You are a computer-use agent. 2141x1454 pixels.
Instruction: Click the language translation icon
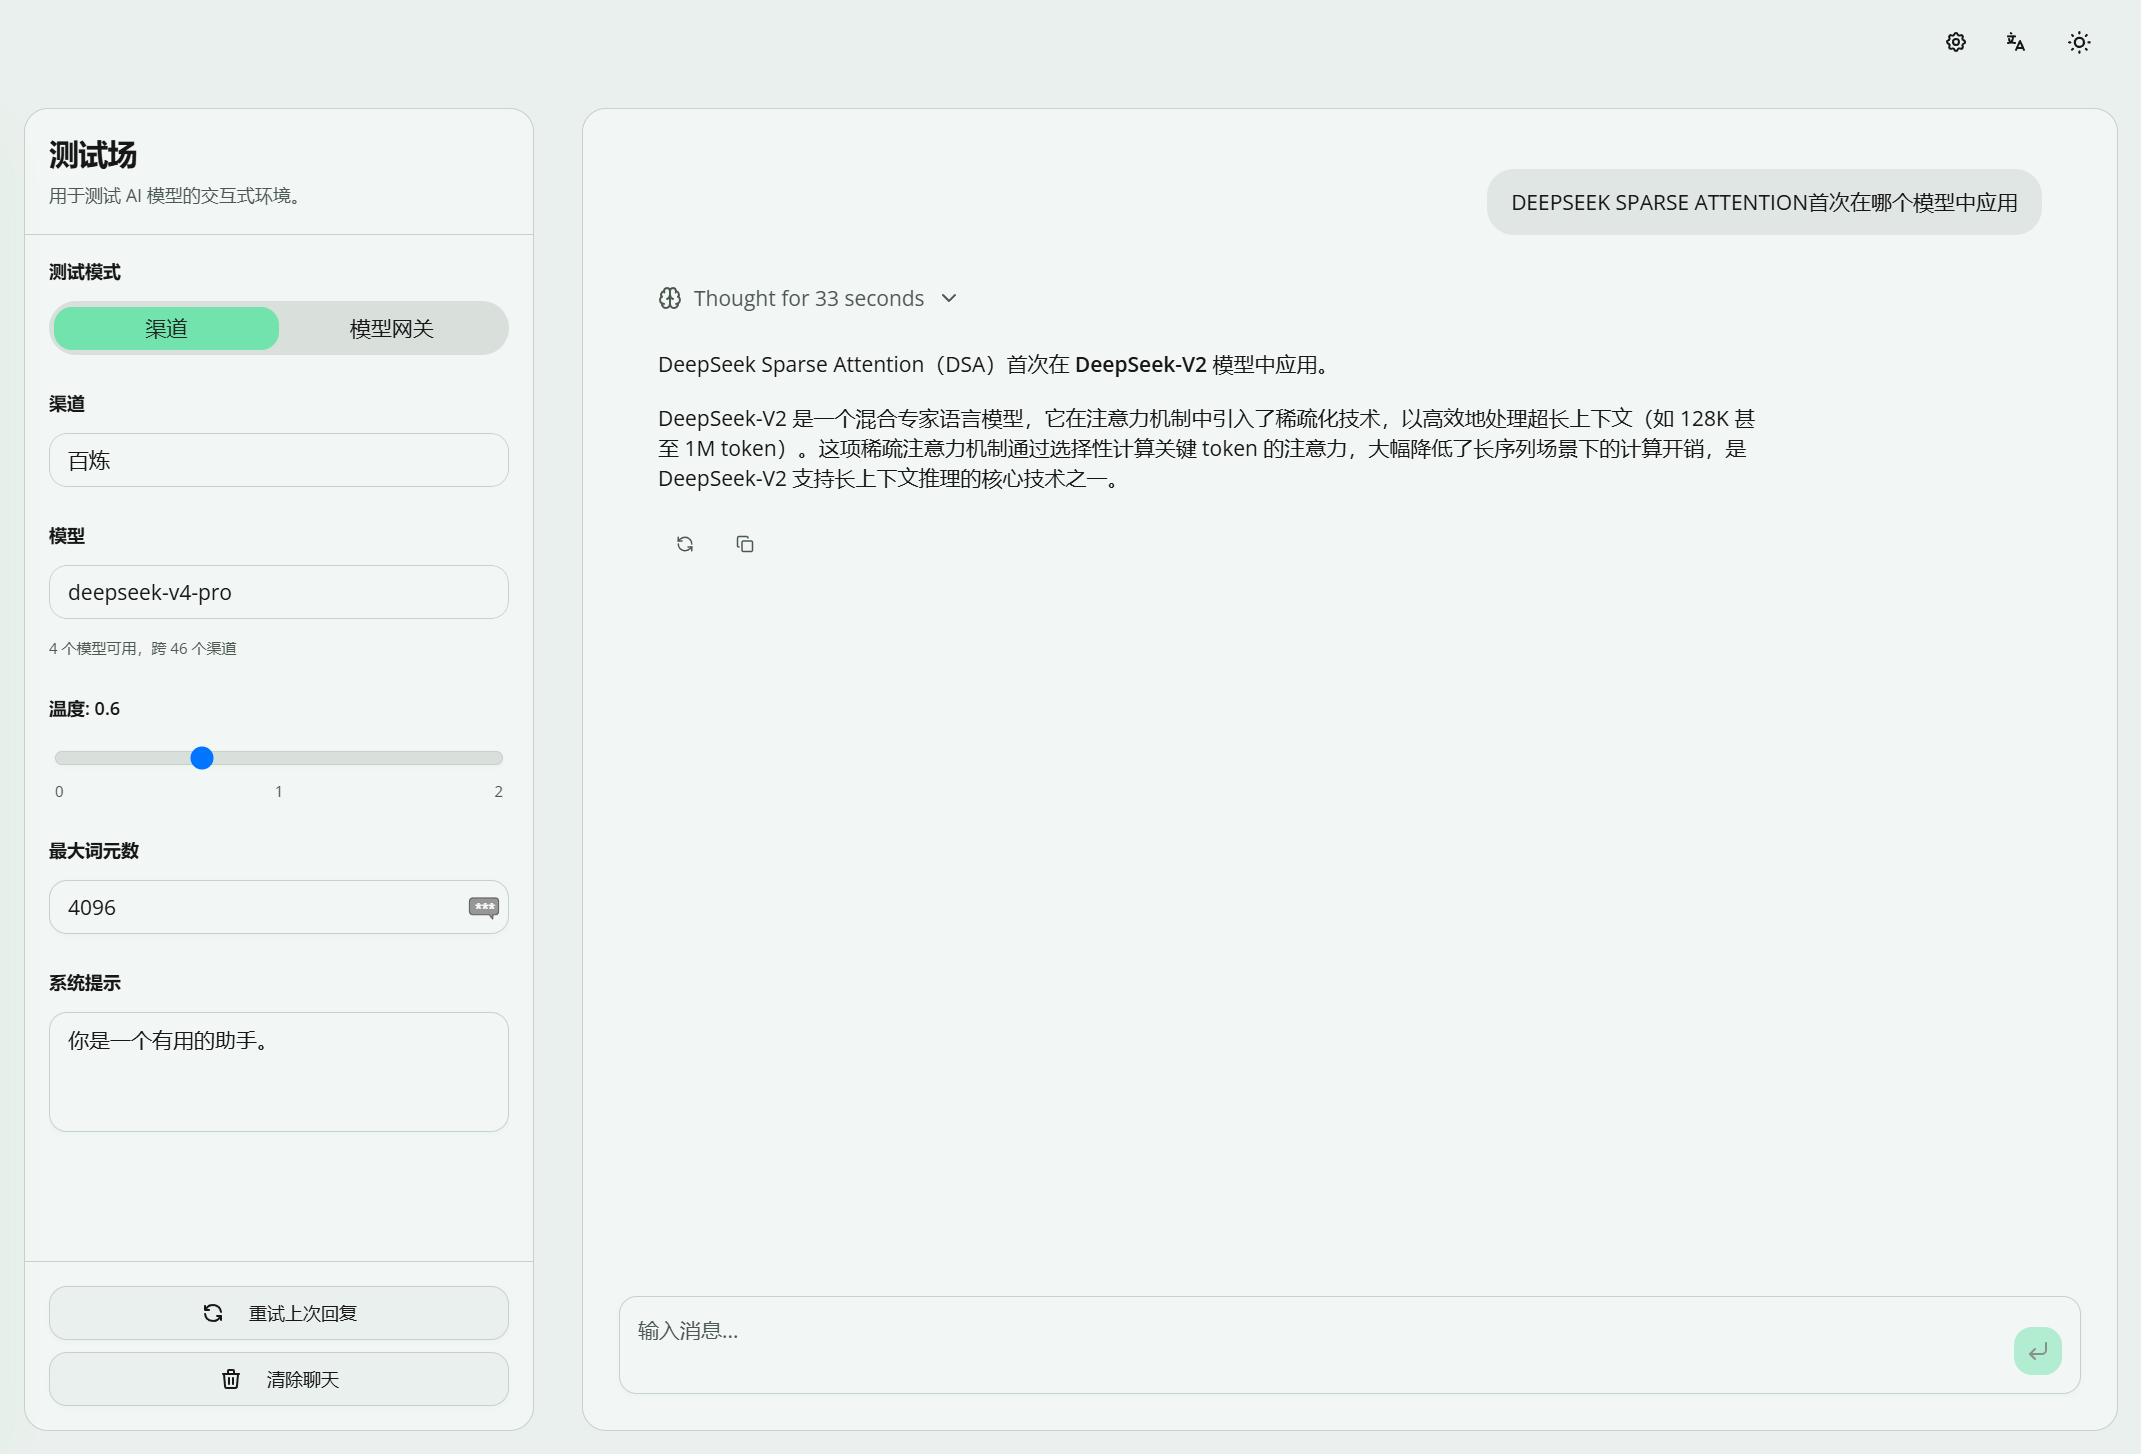pyautogui.click(x=2016, y=42)
